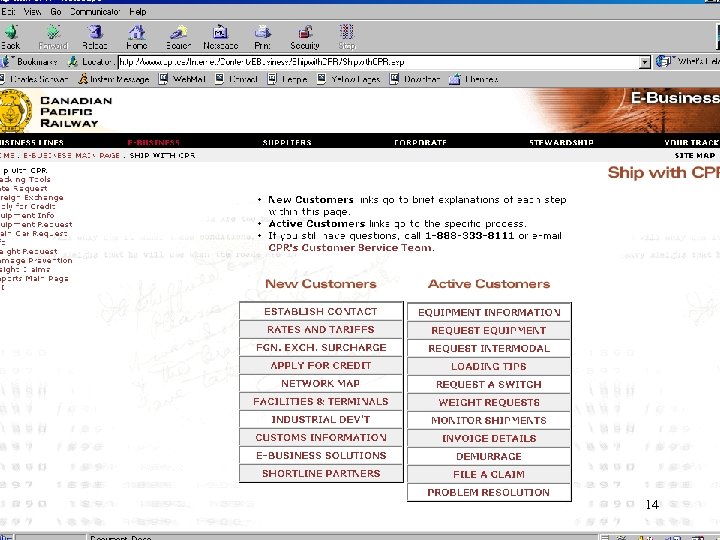720x540 pixels.
Task: Click the Netscape toolbar icon
Action: (x=220, y=32)
